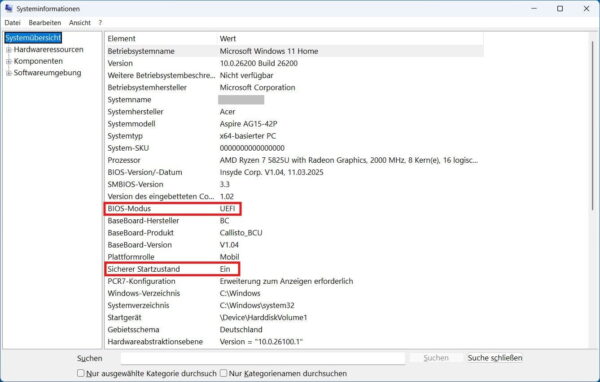
Task: Expand the Softwareumgebung tree node
Action: pos(8,73)
